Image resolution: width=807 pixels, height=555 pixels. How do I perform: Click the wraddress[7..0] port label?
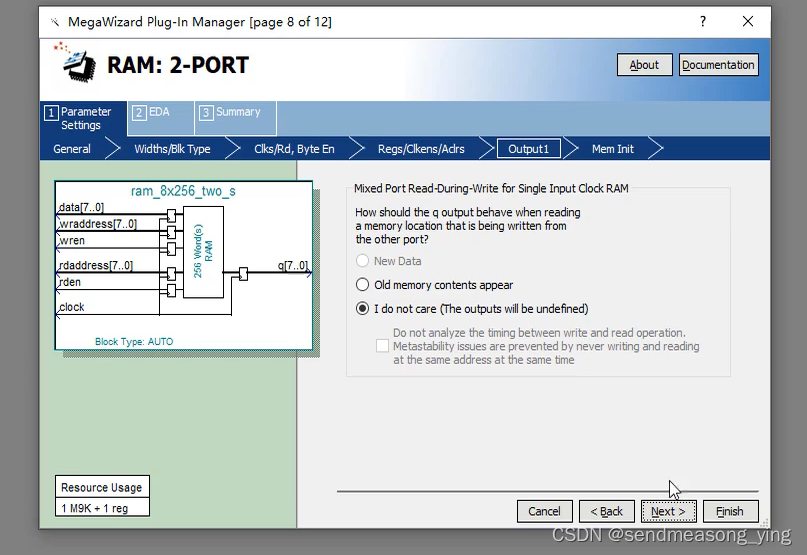pyautogui.click(x=98, y=223)
